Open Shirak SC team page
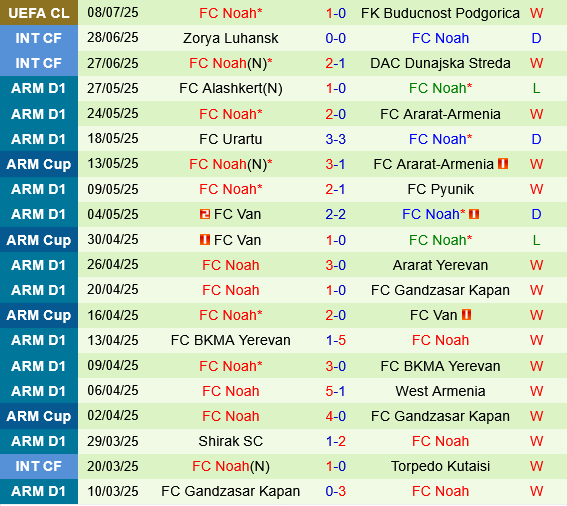Screen dimensions: 567x506 (231, 441)
